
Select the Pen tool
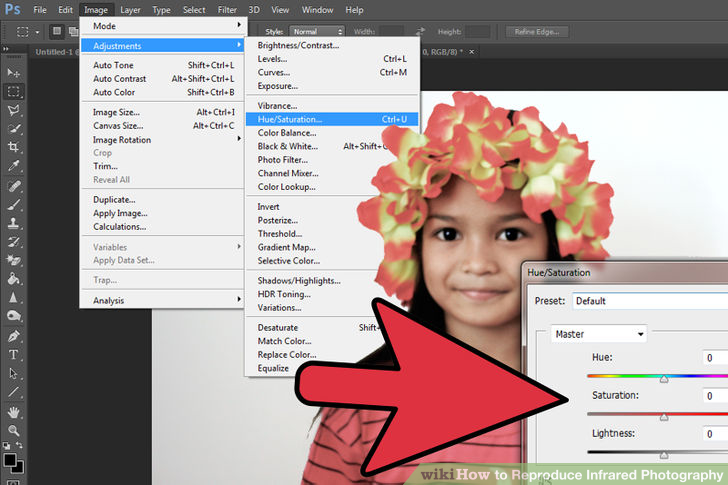(x=13, y=336)
